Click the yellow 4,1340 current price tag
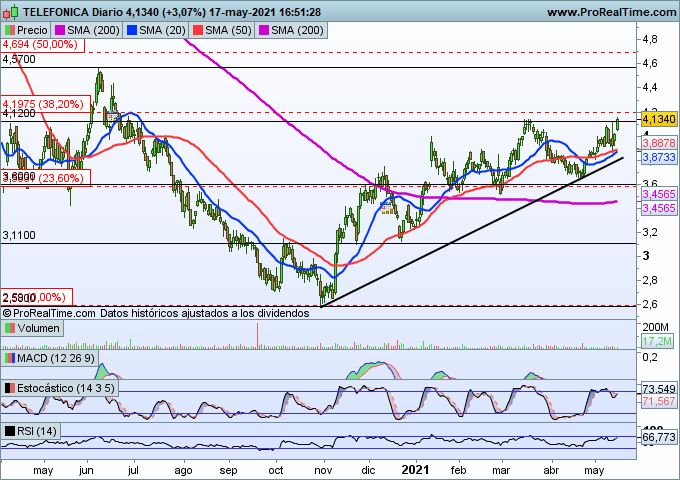The image size is (680, 480). point(659,119)
